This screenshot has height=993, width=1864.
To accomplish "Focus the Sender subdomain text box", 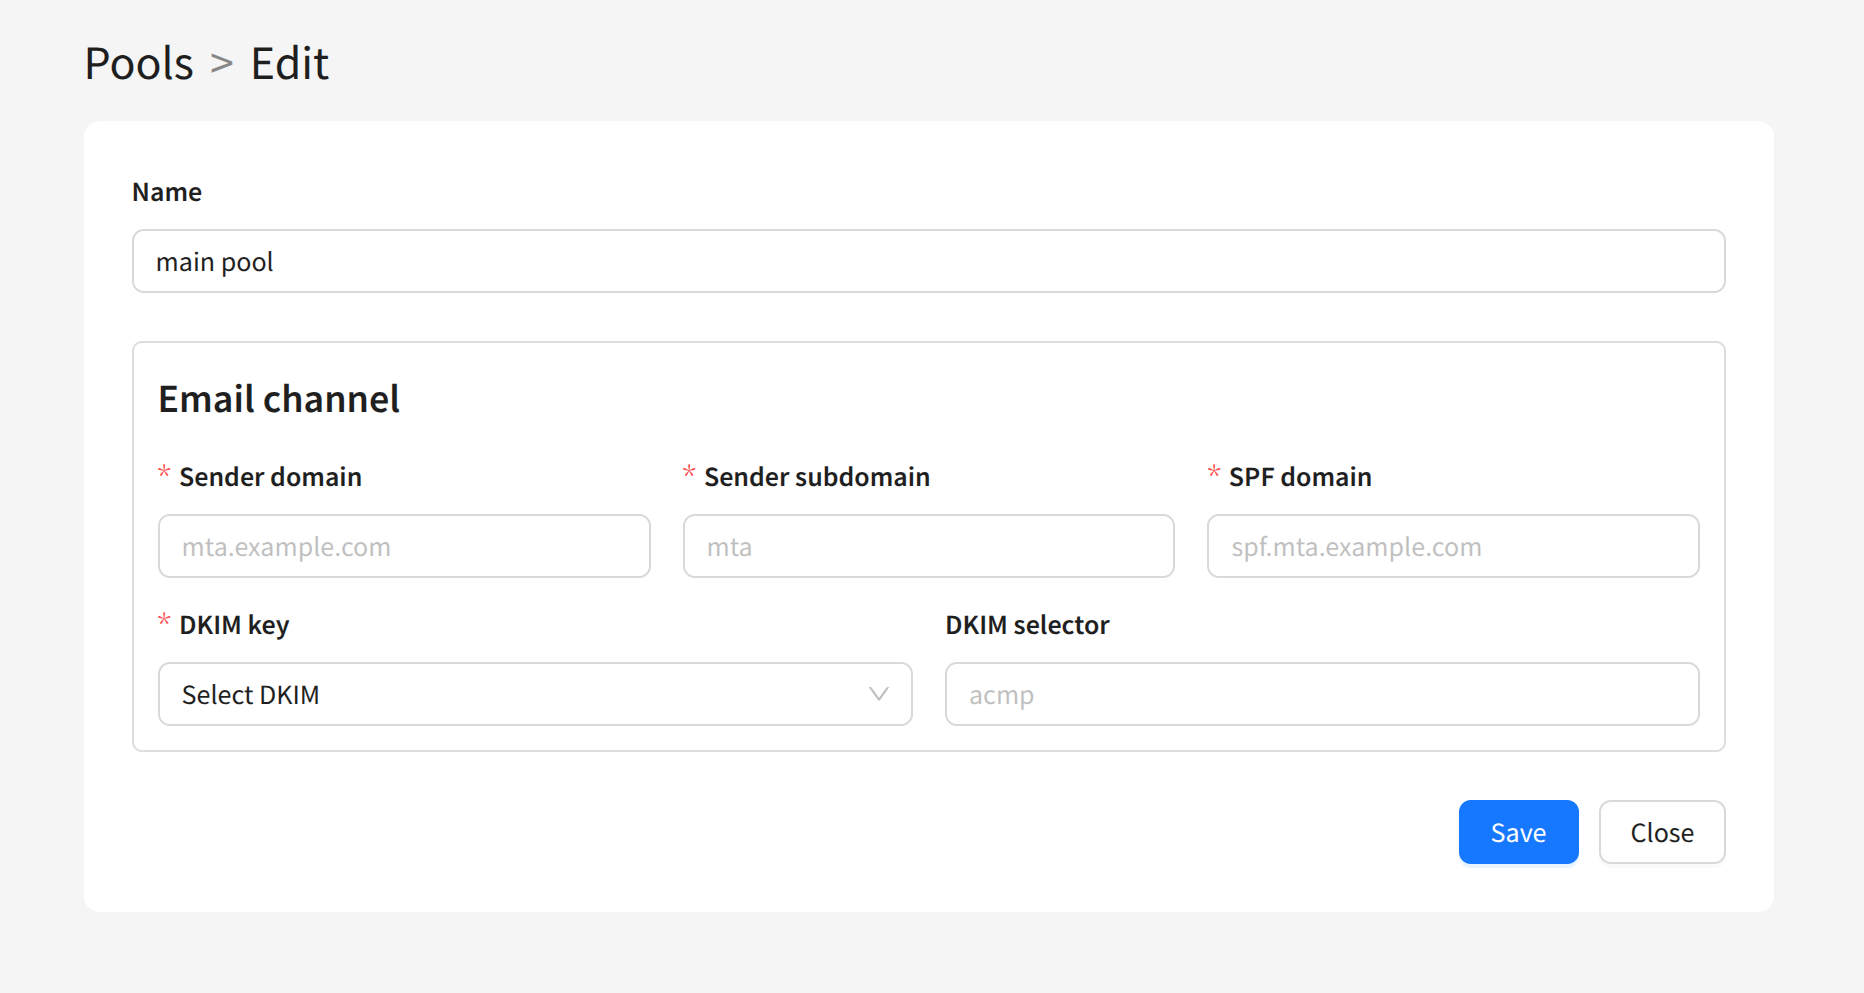I will pos(928,546).
